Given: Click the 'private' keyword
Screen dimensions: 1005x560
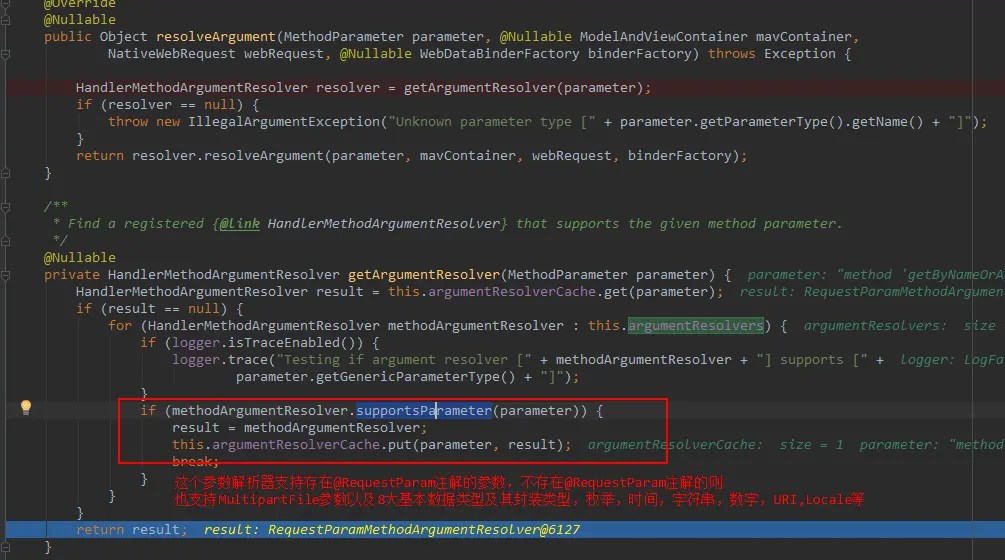Looking at the screenshot, I should click(72, 275).
